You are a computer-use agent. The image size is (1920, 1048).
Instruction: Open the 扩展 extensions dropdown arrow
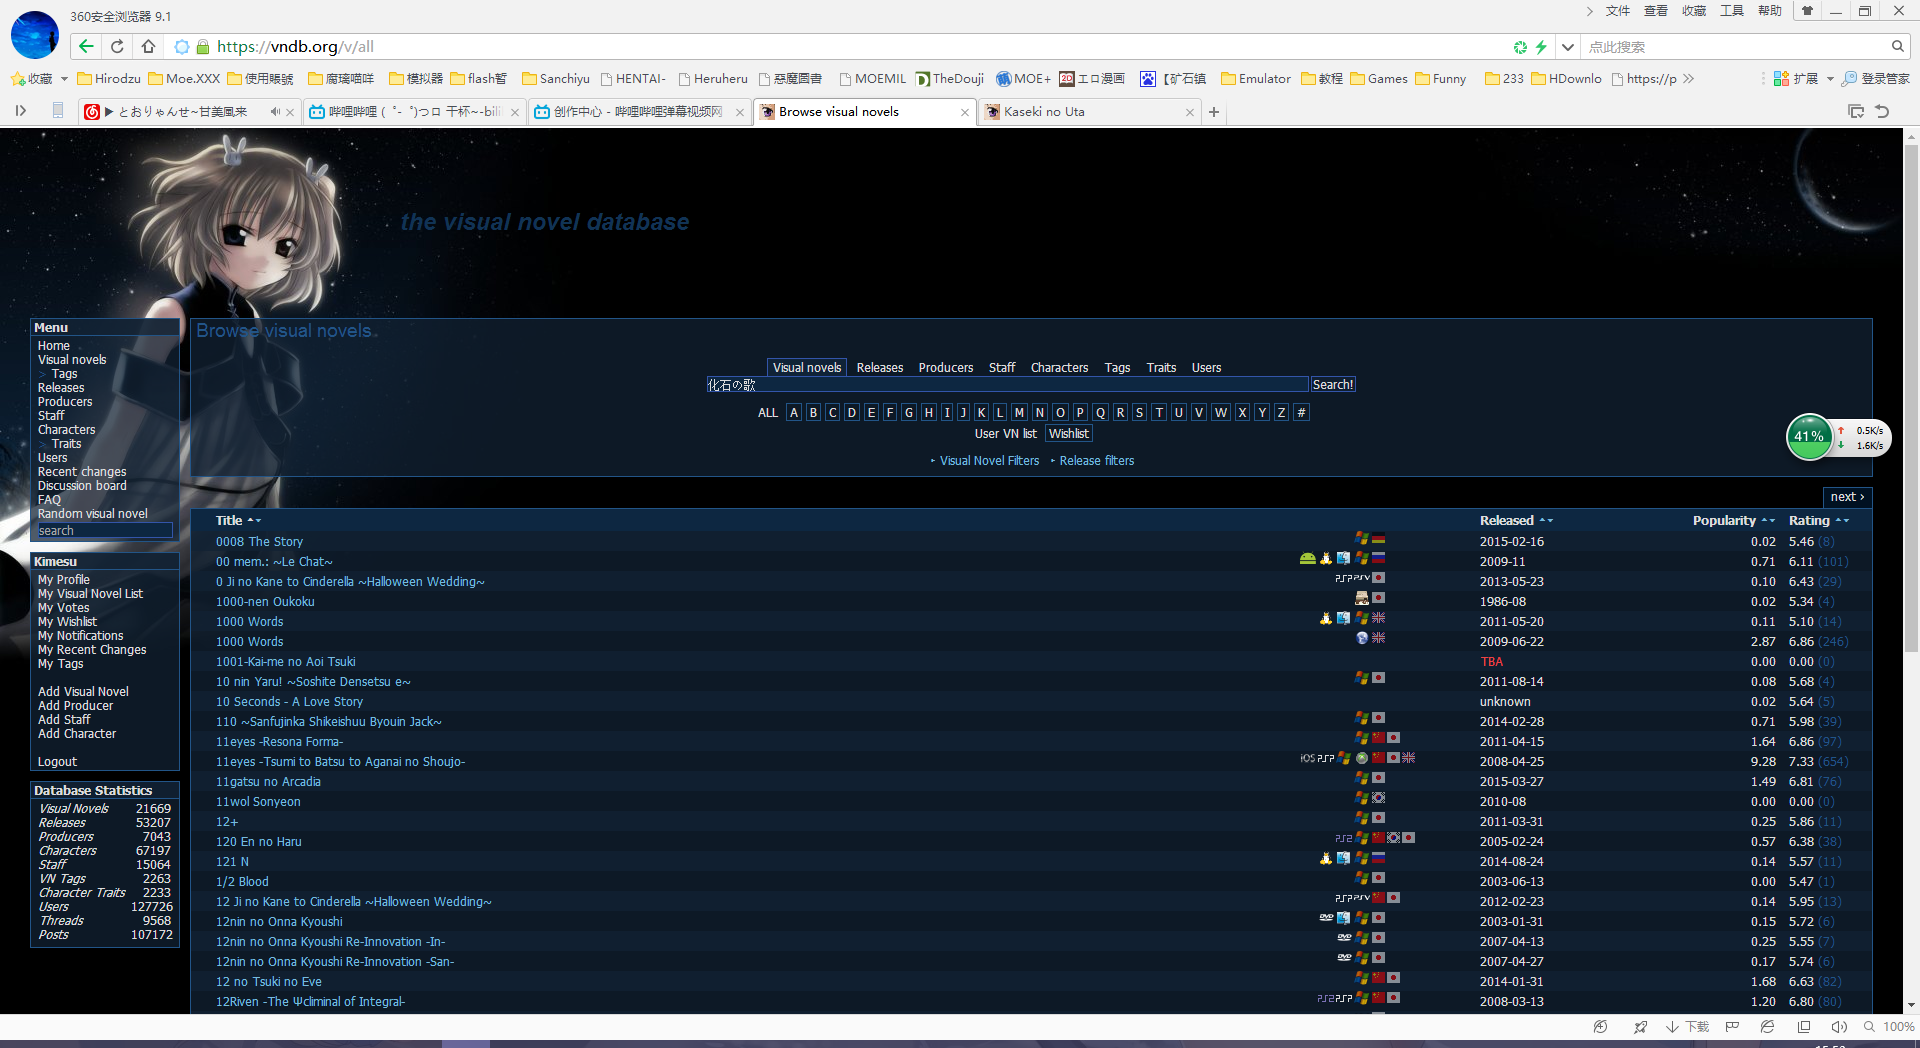[x=1830, y=79]
